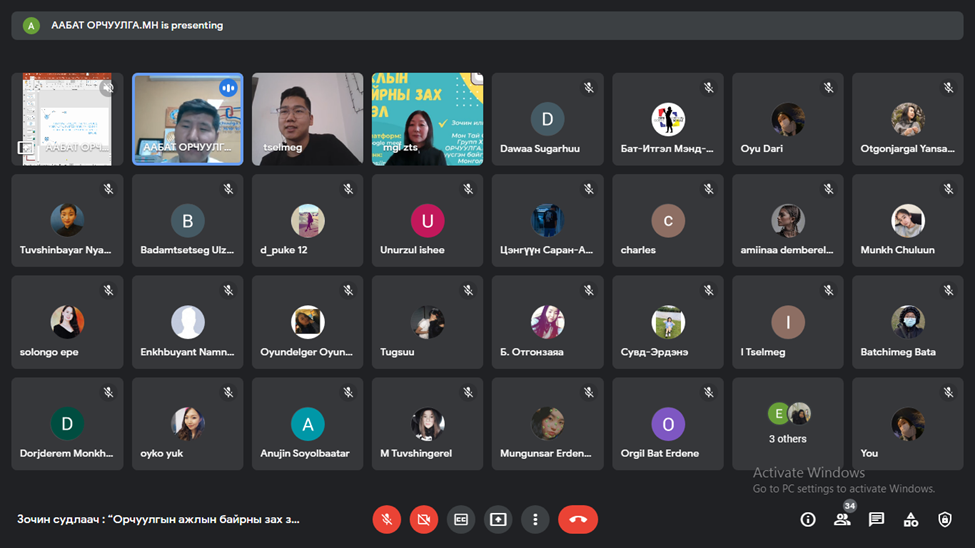This screenshot has width=975, height=548.
Task: Click Munkh Chuluun's avatar
Action: 908,220
